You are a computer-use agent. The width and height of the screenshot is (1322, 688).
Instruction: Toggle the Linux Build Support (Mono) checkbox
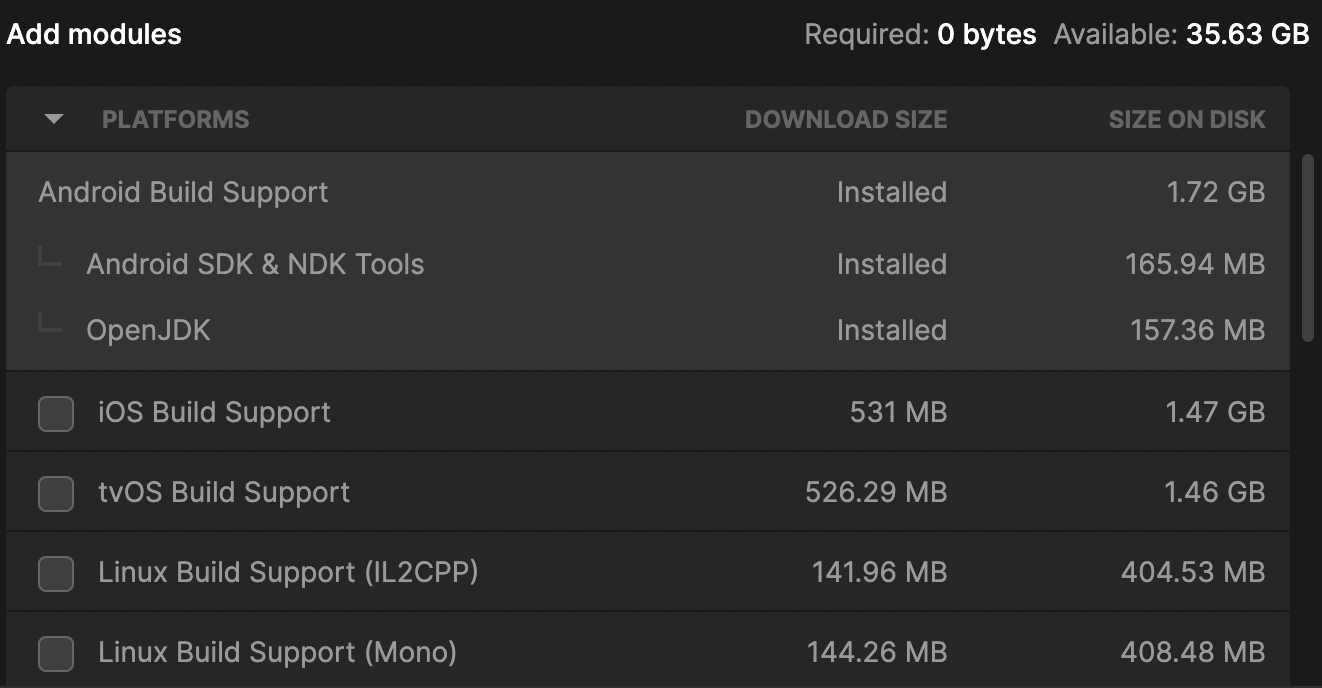pyautogui.click(x=56, y=653)
